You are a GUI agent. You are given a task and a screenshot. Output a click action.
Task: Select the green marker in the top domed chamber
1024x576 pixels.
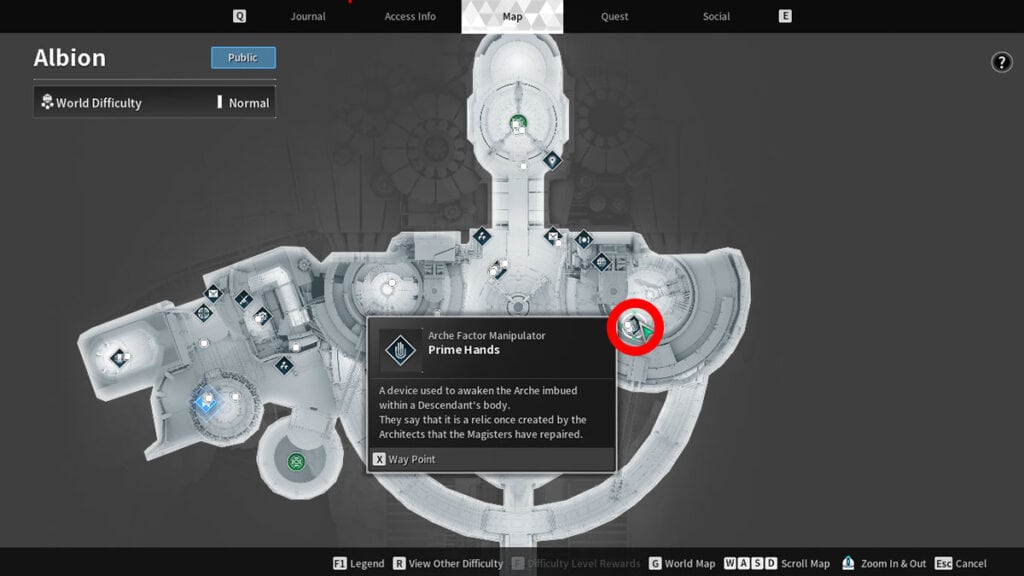(518, 122)
